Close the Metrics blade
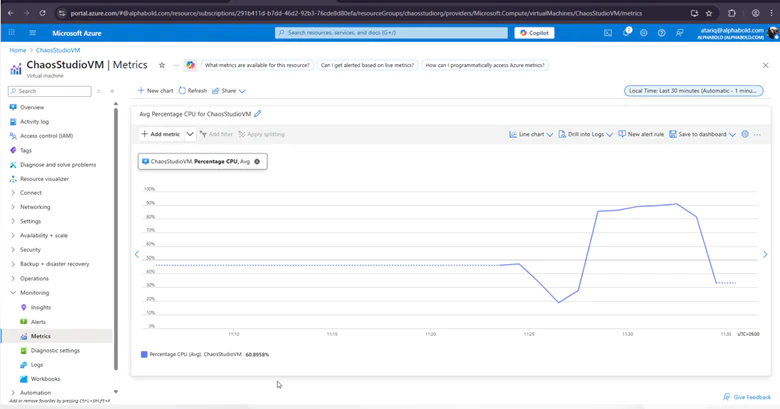 [766, 65]
